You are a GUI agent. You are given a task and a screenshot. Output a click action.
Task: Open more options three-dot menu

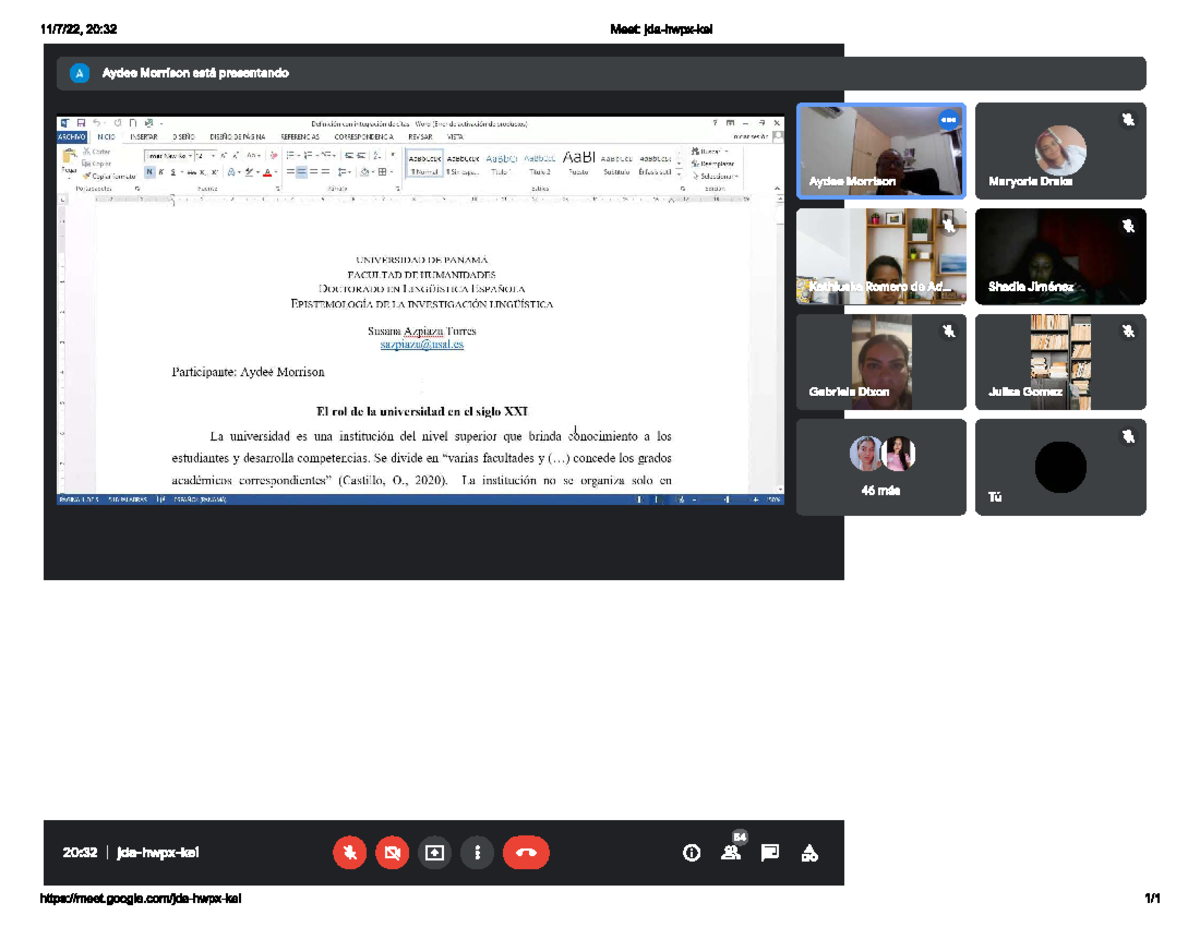[477, 853]
